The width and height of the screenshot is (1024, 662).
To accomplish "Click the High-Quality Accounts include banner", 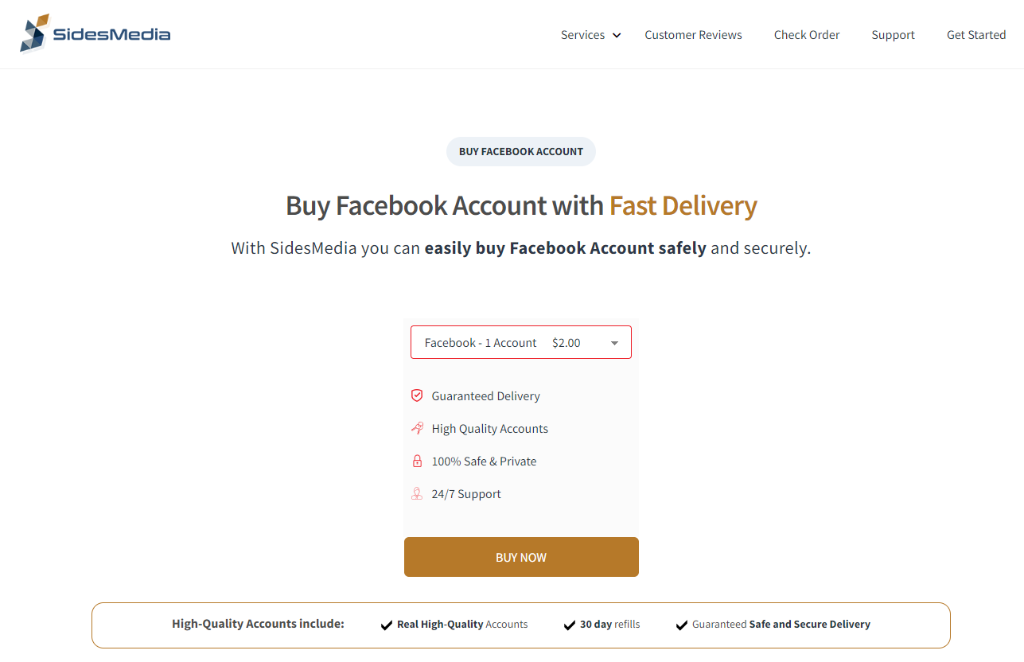I will point(521,625).
